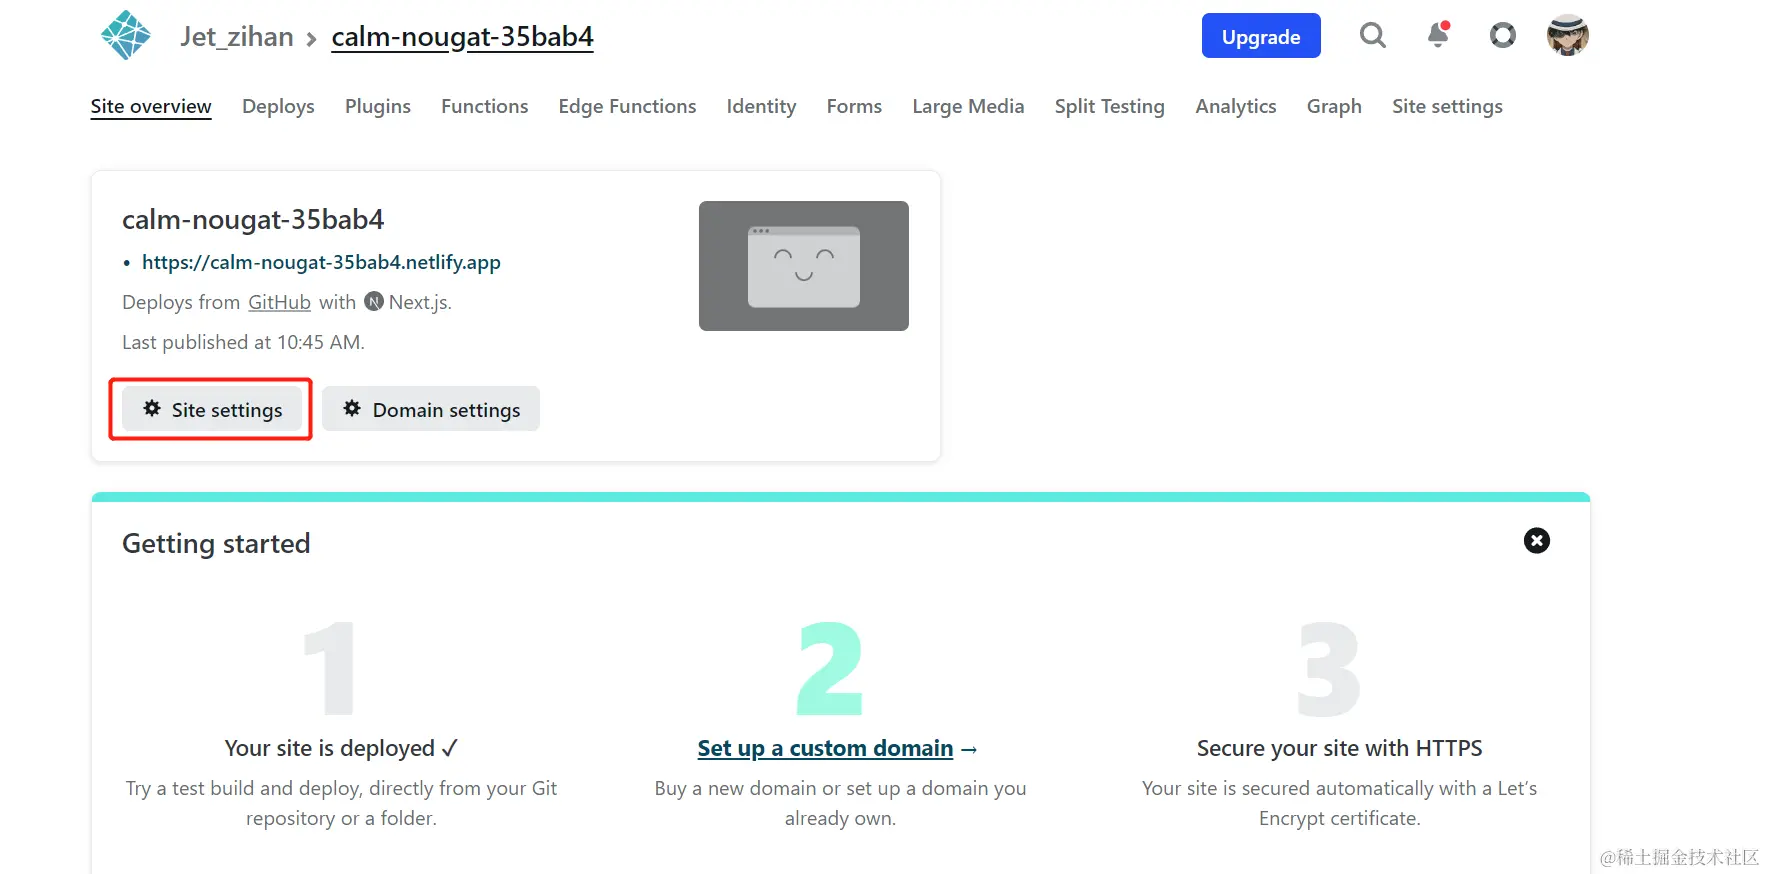
Task: Dismiss the Getting started panel
Action: (1536, 541)
